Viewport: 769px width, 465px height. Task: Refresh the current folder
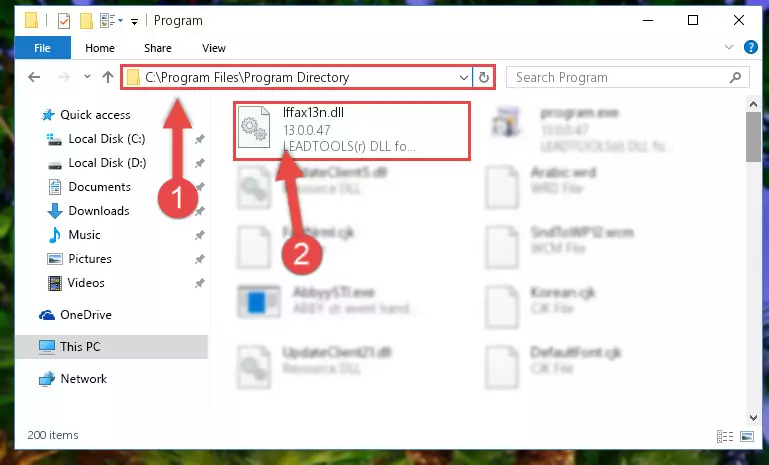pyautogui.click(x=484, y=78)
